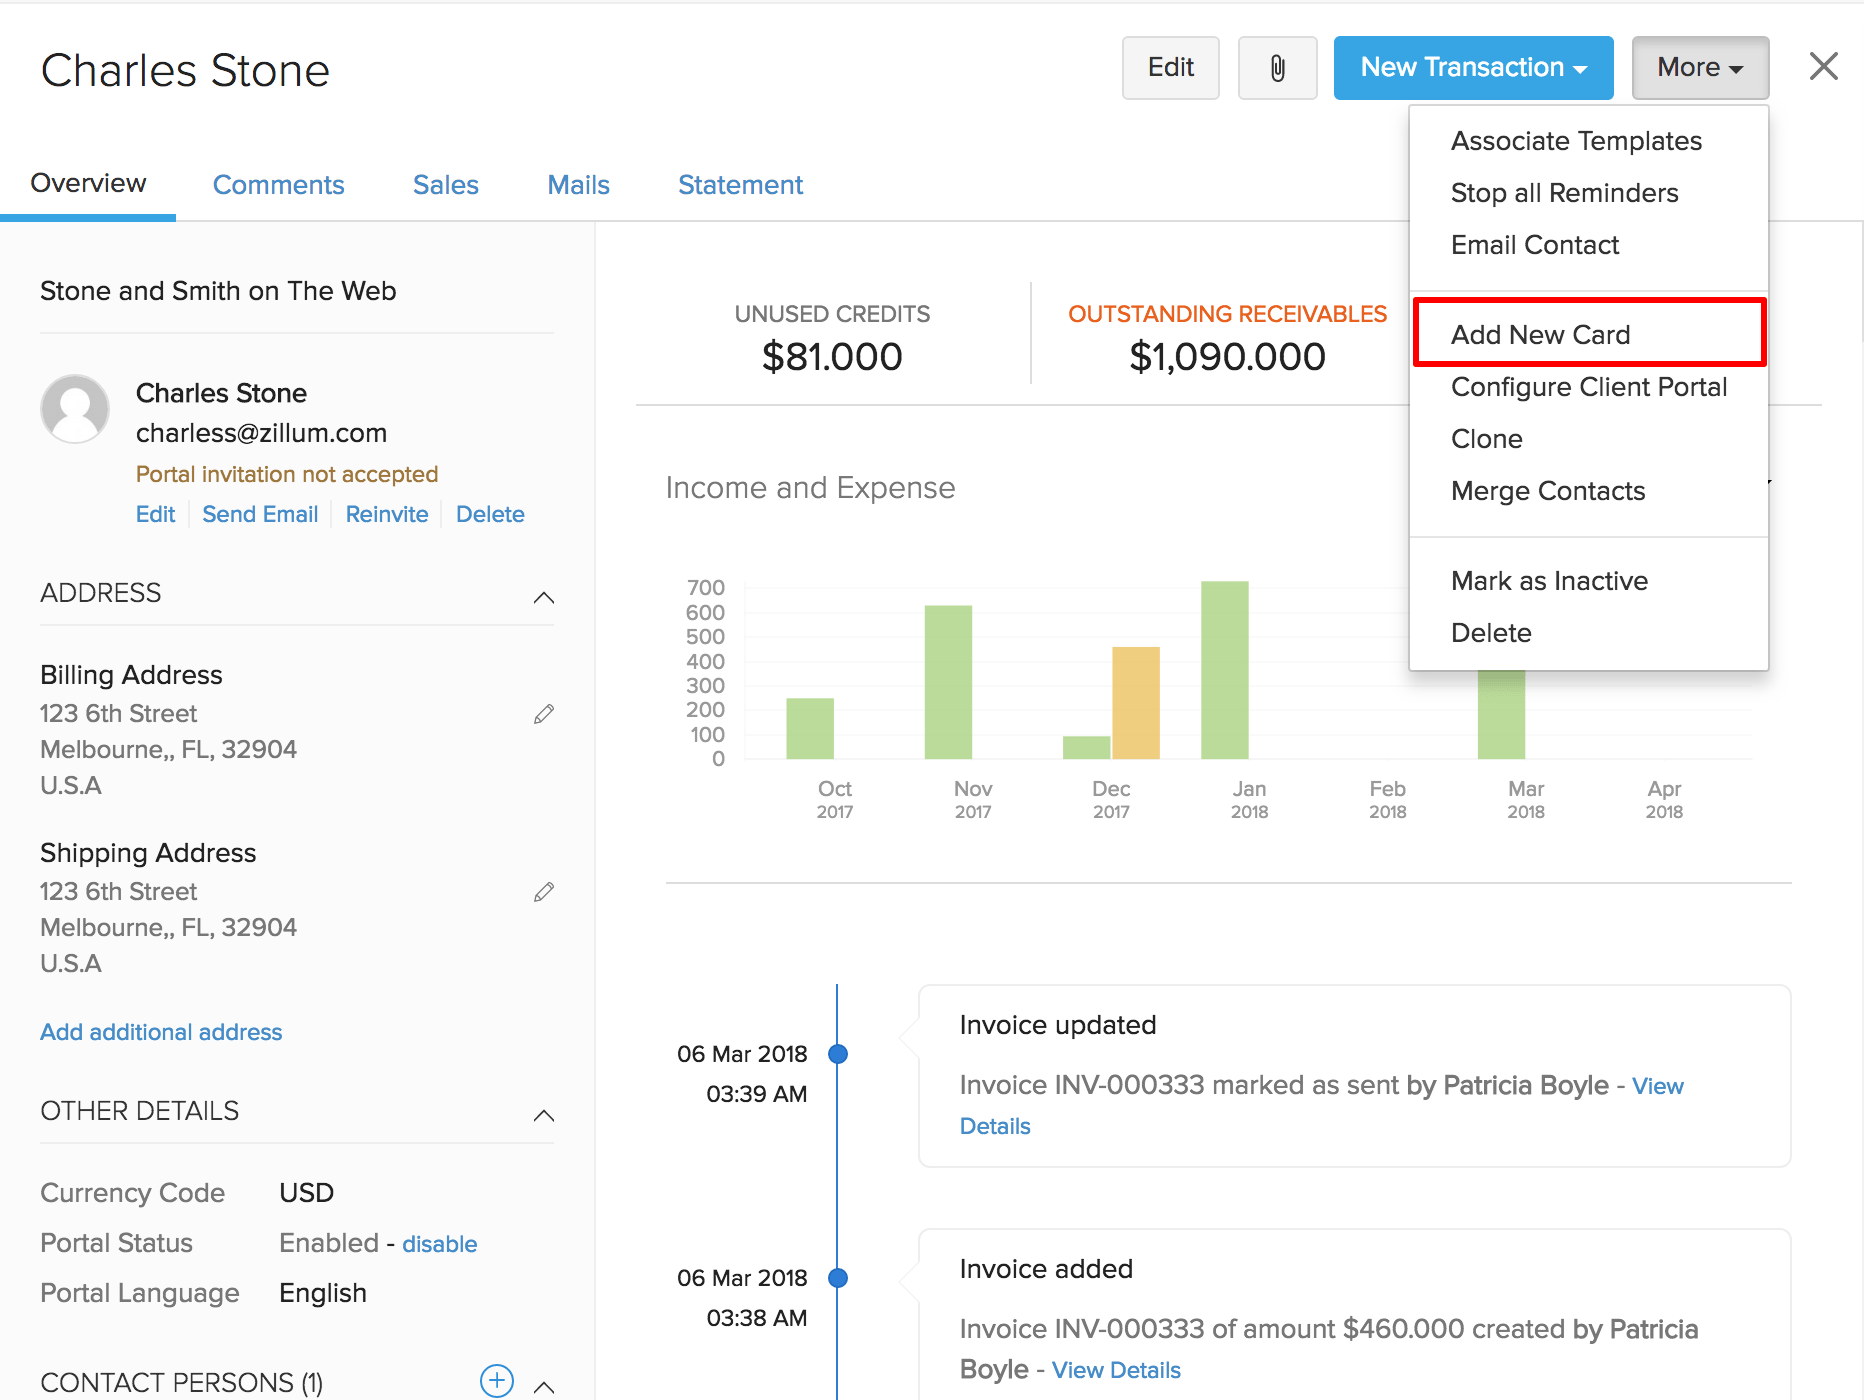Edit the Billing Address pencil icon

(544, 714)
